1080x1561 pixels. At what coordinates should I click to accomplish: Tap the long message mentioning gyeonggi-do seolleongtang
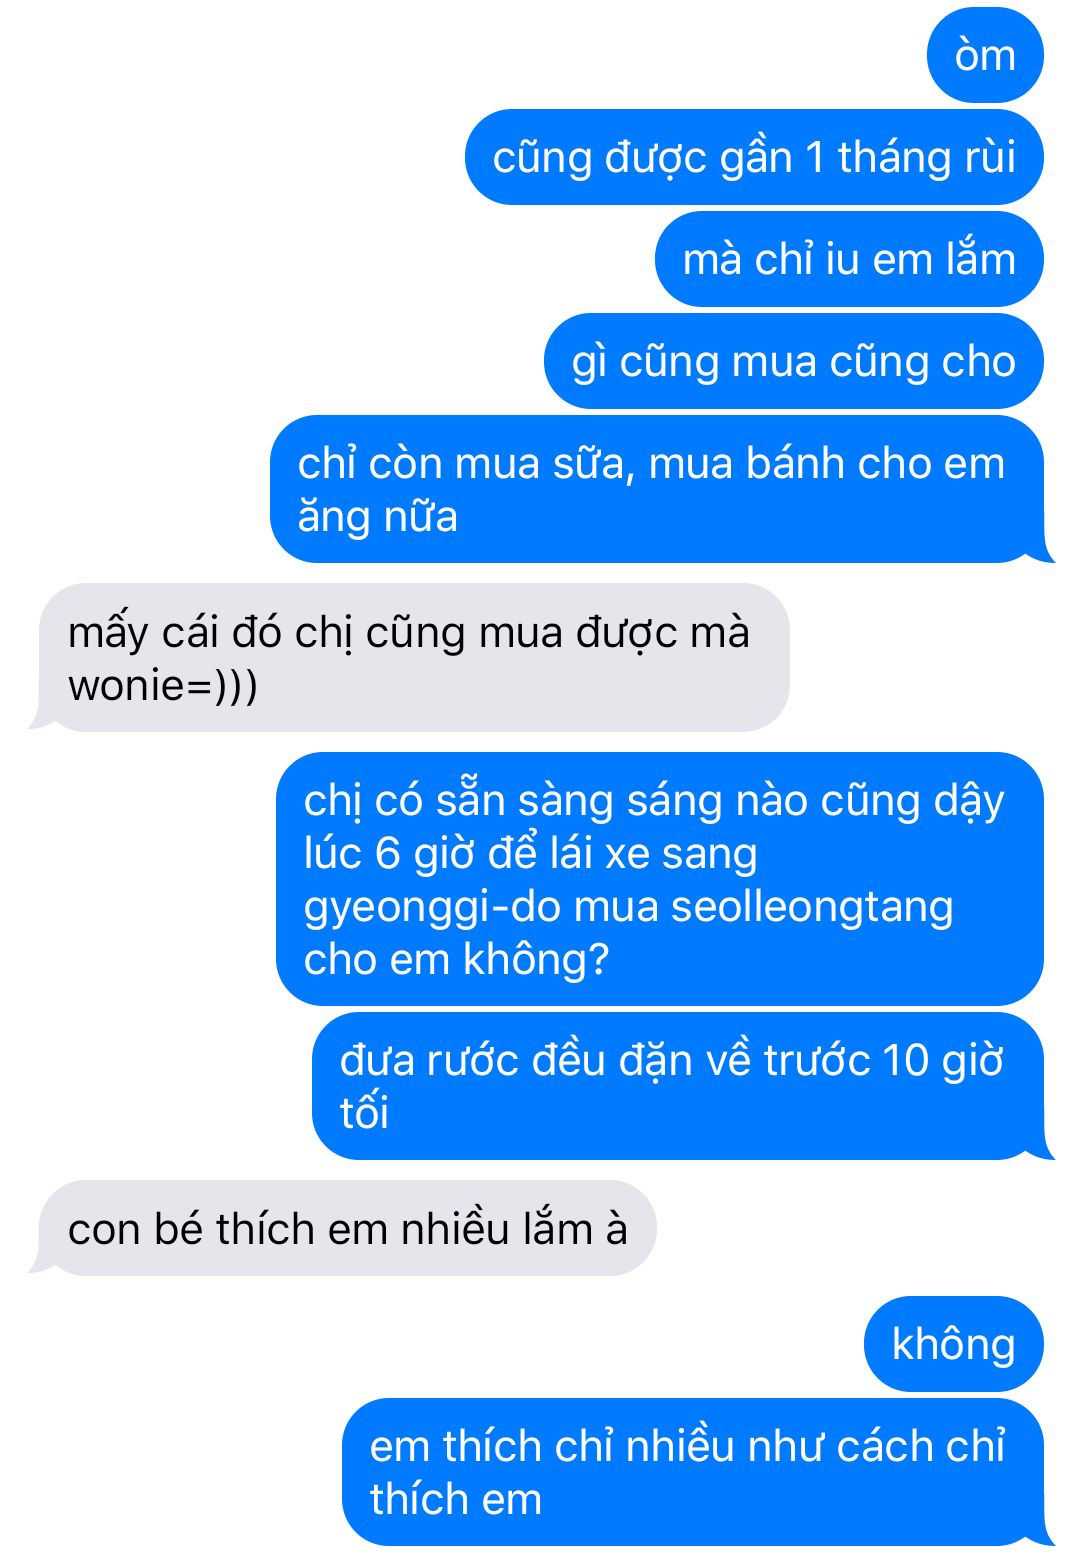660,879
